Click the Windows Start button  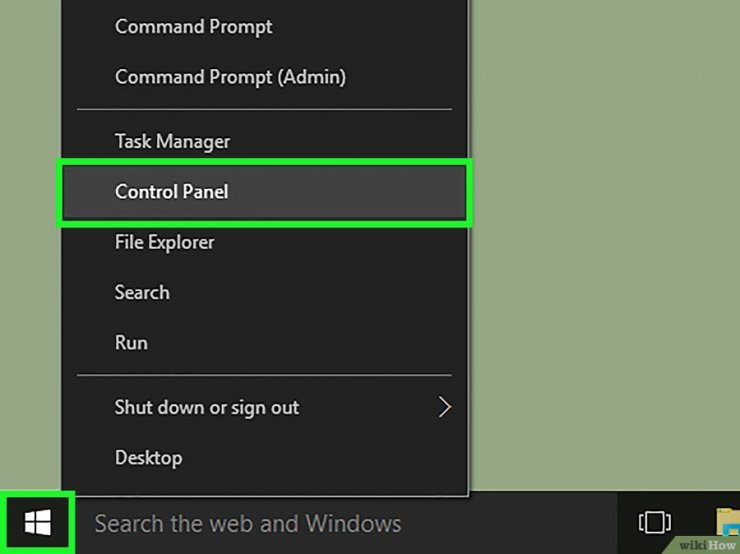pos(37,521)
